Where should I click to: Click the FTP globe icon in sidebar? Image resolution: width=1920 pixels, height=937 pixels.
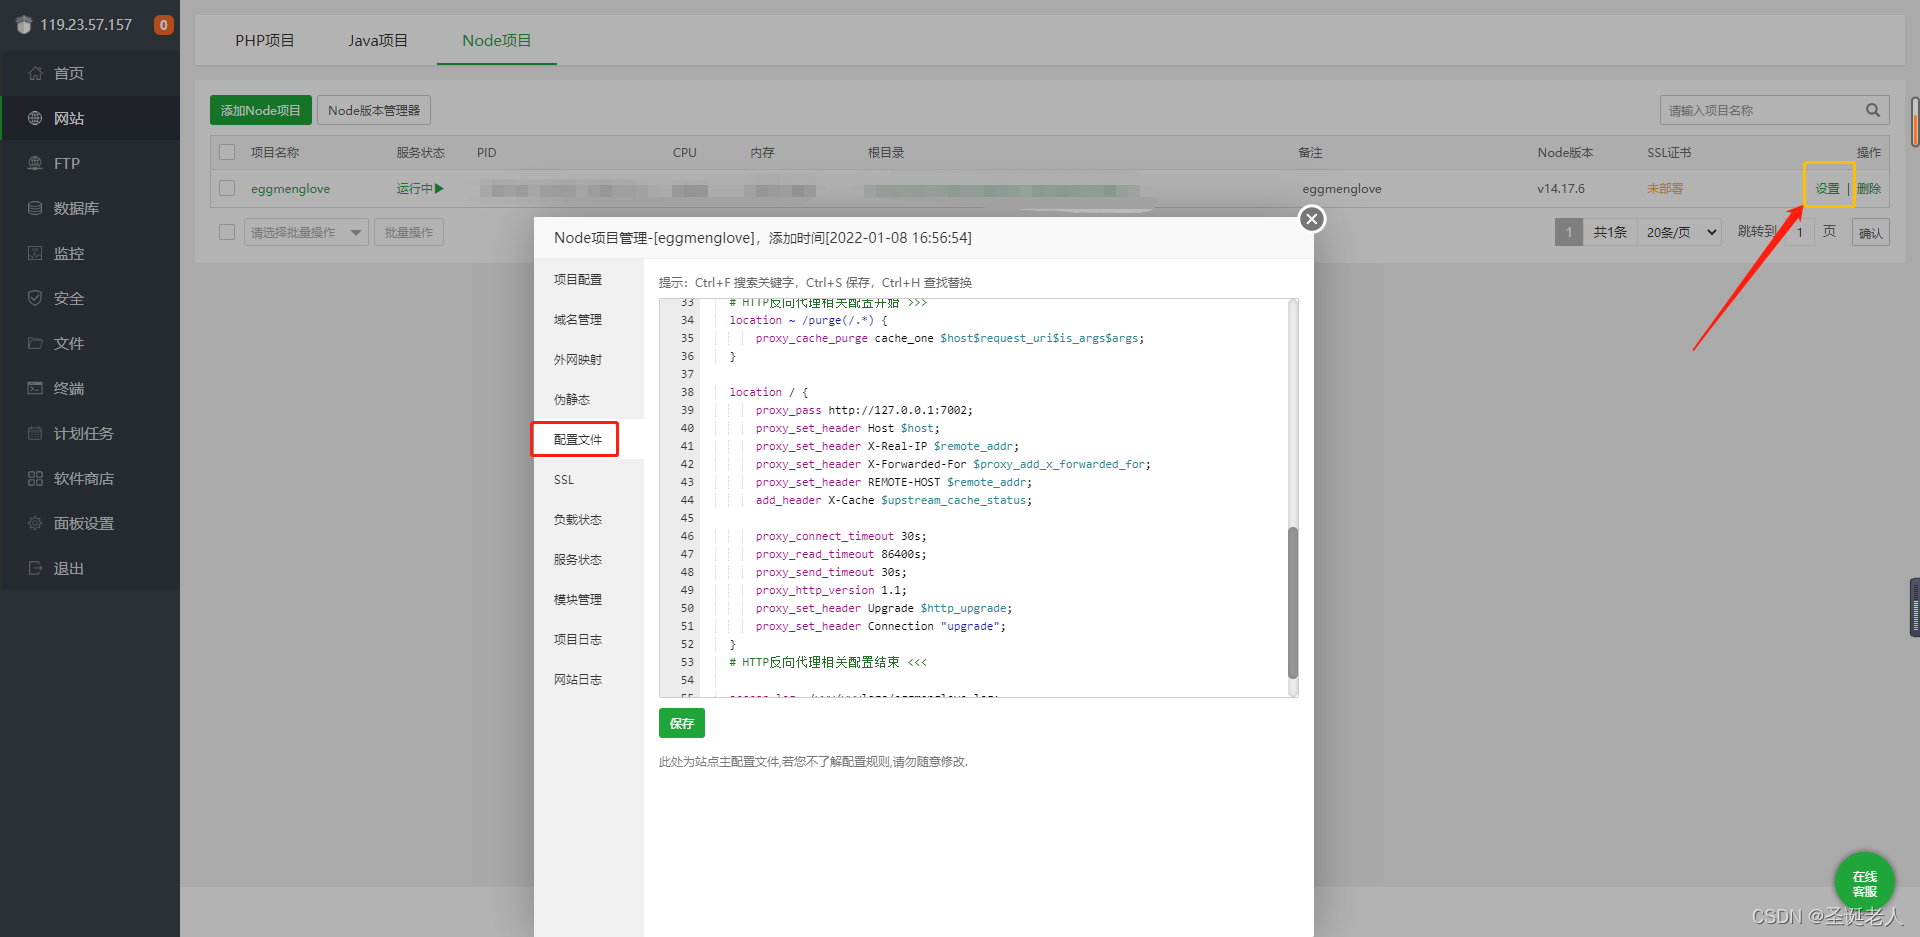[35, 163]
